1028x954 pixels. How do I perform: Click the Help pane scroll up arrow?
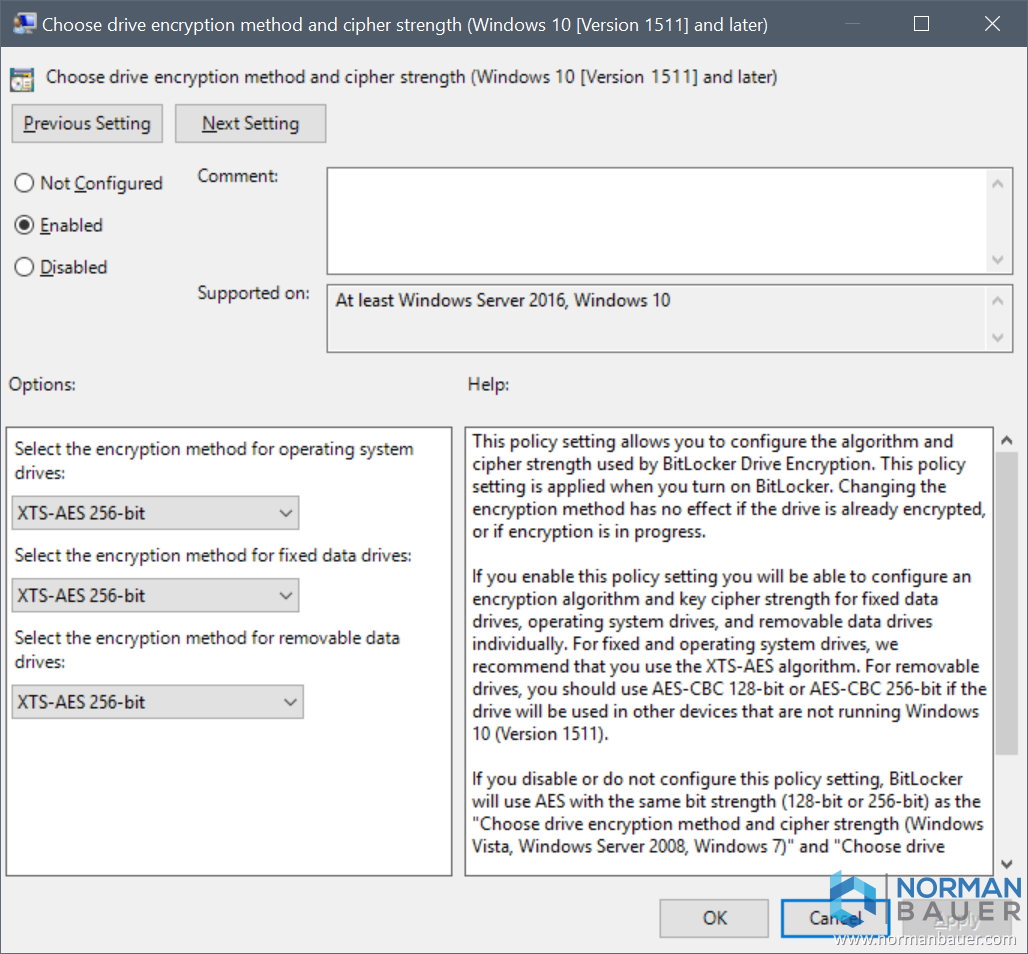(1007, 441)
